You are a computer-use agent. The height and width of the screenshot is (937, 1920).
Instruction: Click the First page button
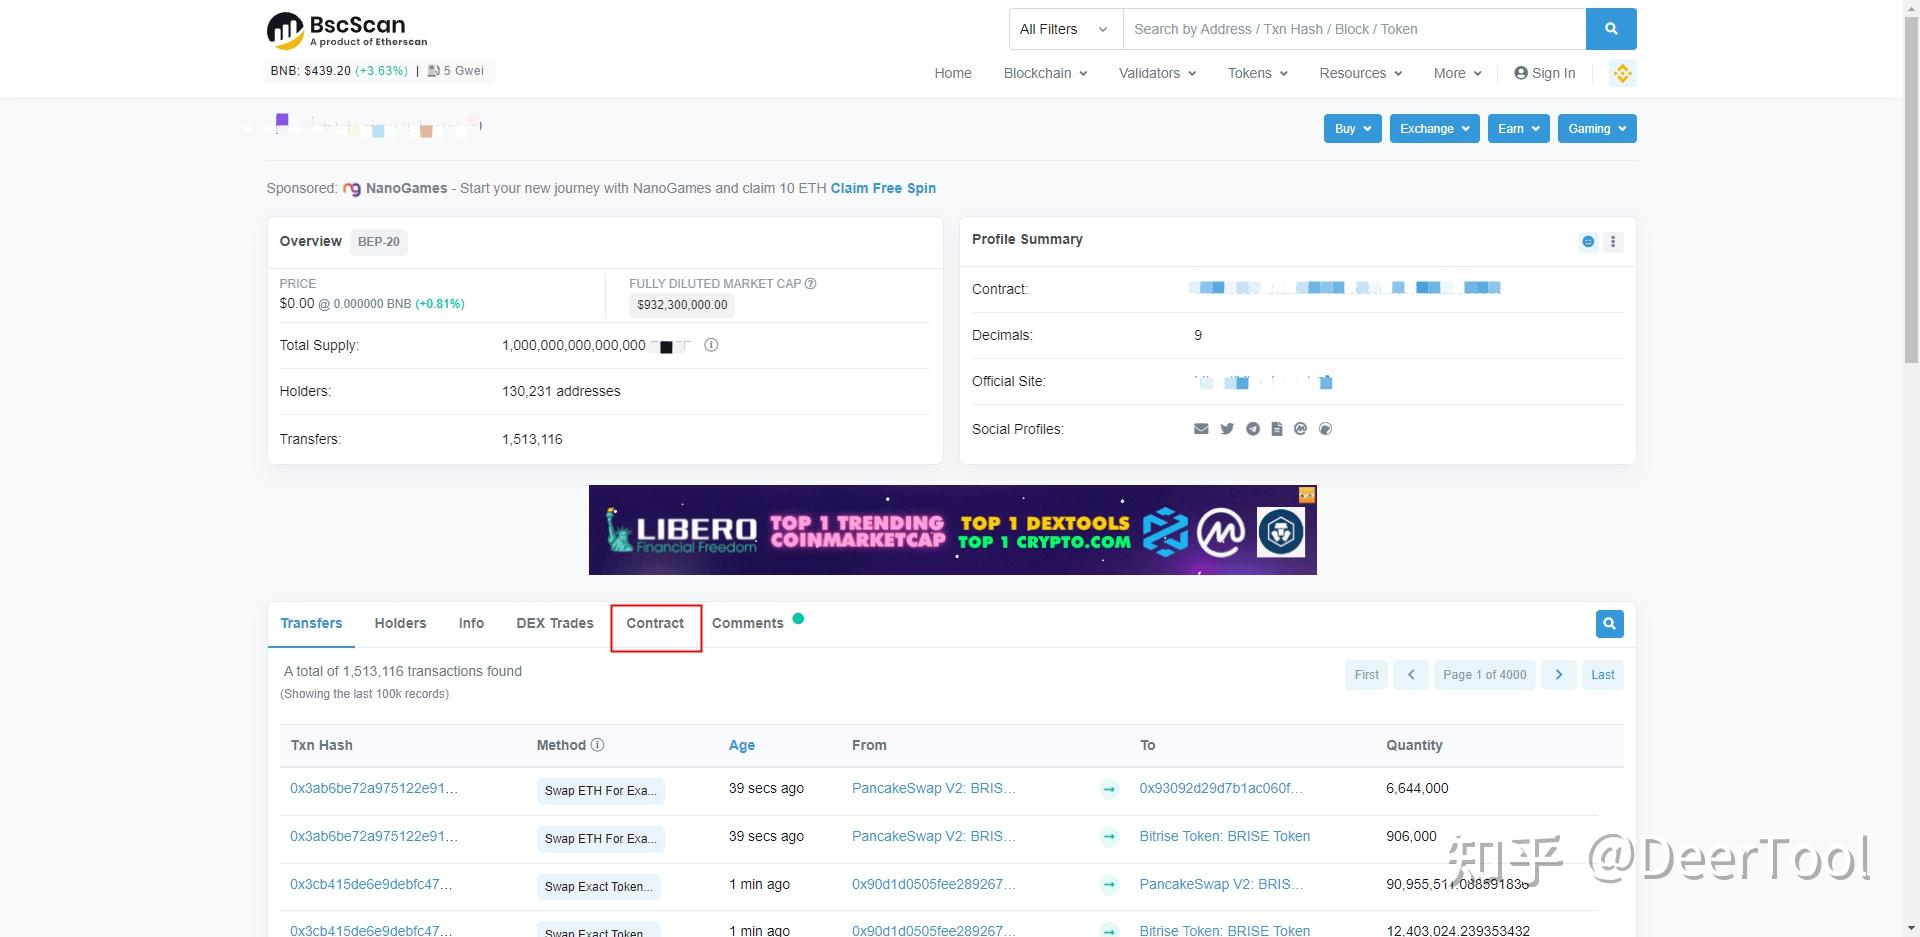(x=1366, y=675)
